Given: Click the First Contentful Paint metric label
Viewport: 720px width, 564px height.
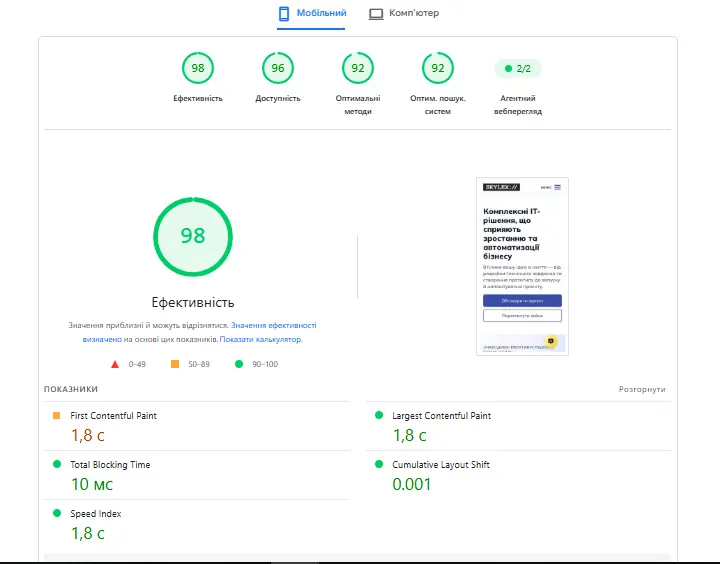Looking at the screenshot, I should [113, 416].
